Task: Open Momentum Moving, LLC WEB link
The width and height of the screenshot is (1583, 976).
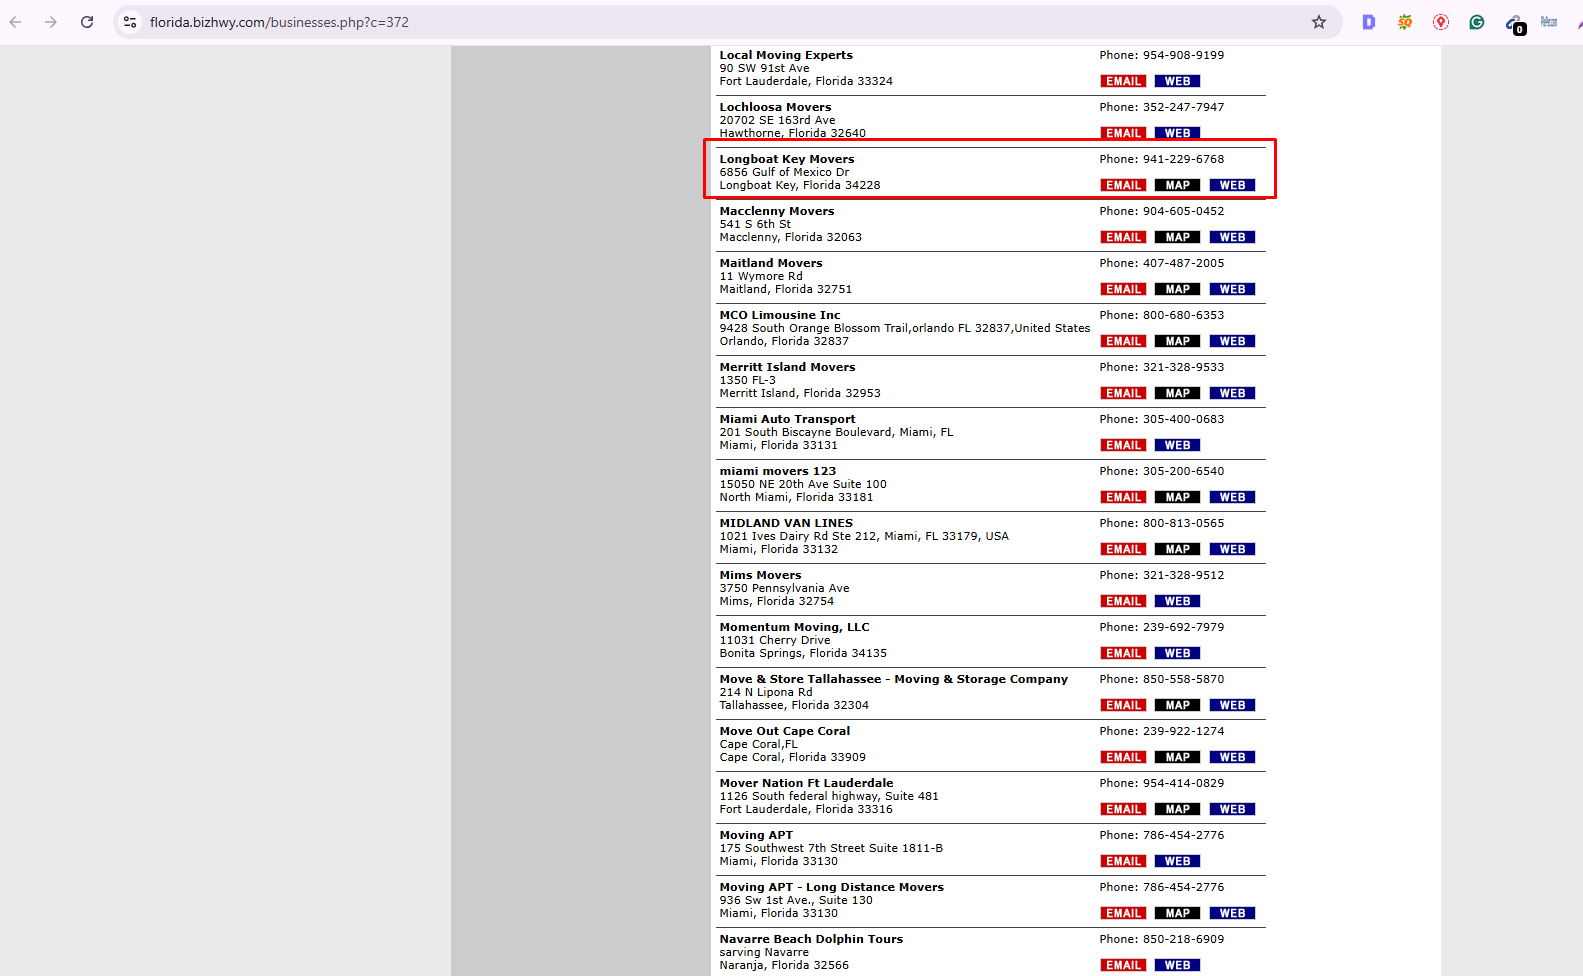Action: (x=1177, y=654)
